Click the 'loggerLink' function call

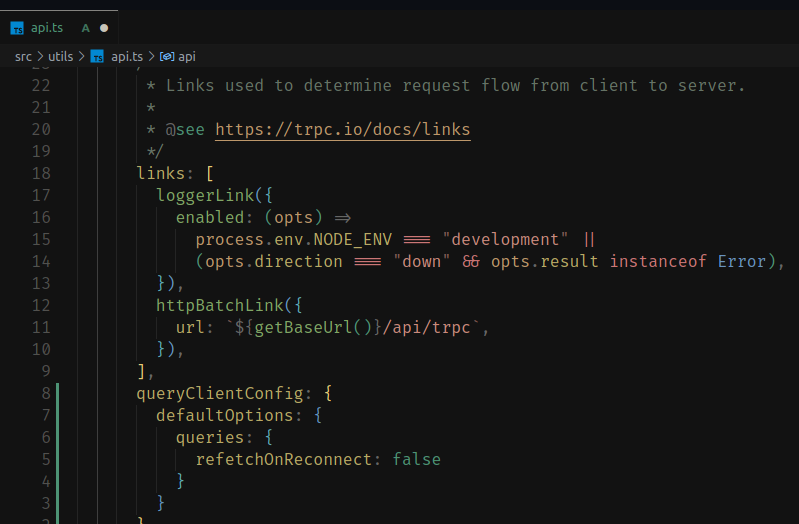click(205, 195)
